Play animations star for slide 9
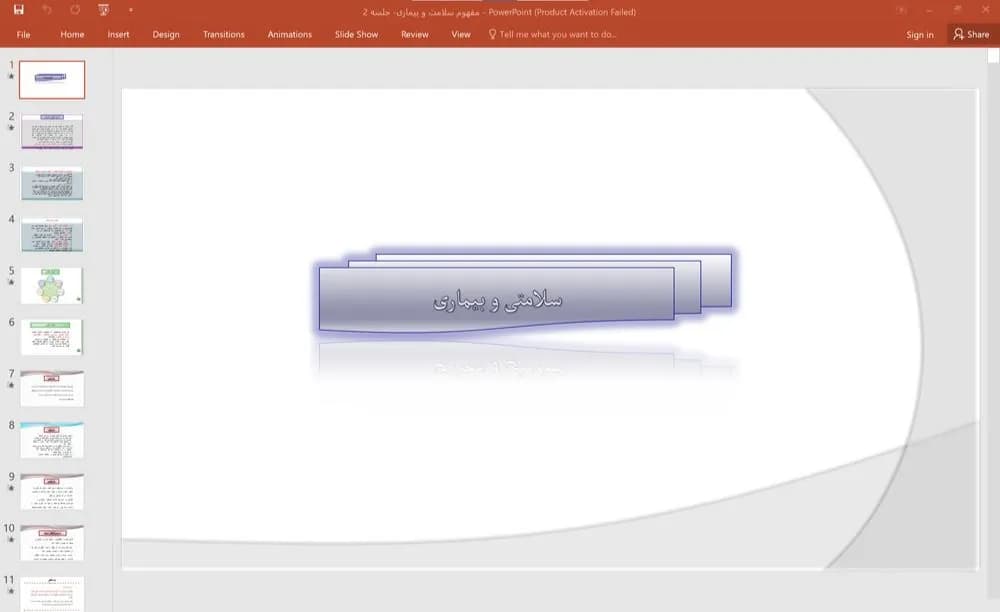This screenshot has height=612, width=1000. (x=11, y=488)
